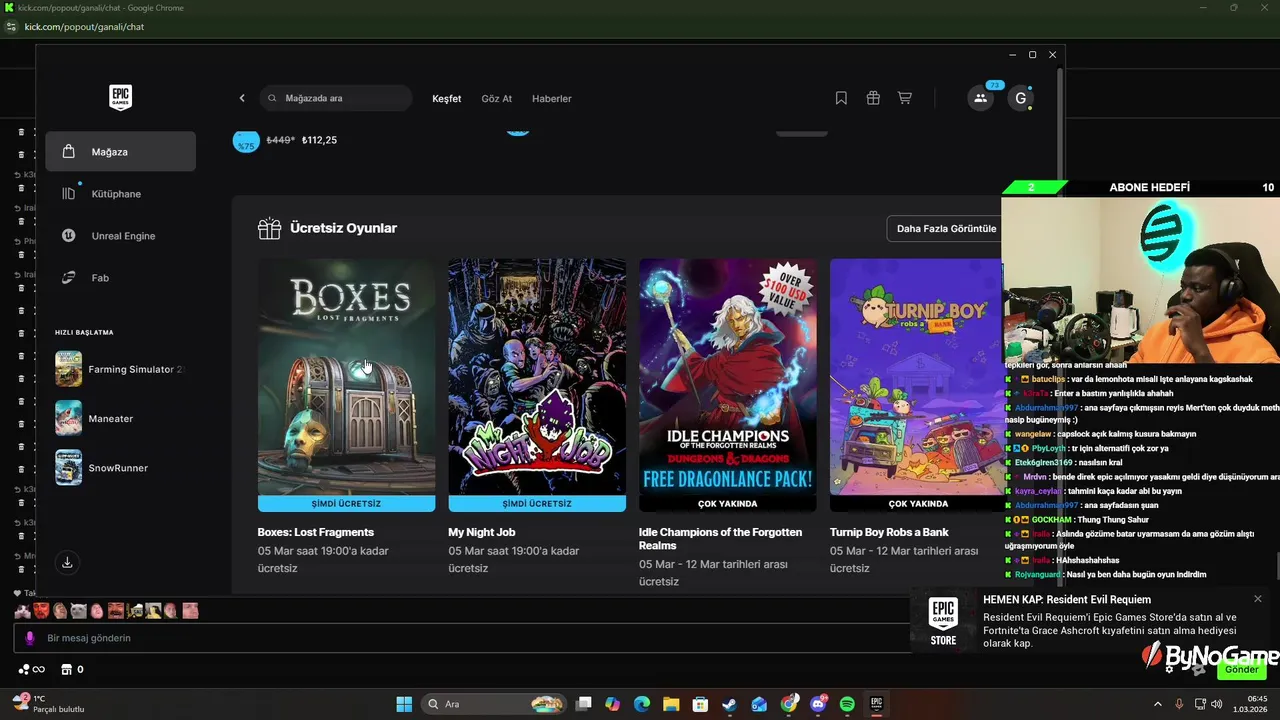Image resolution: width=1280 pixels, height=720 pixels.
Task: Click the ₺112,25 discounted price
Action: coord(319,140)
